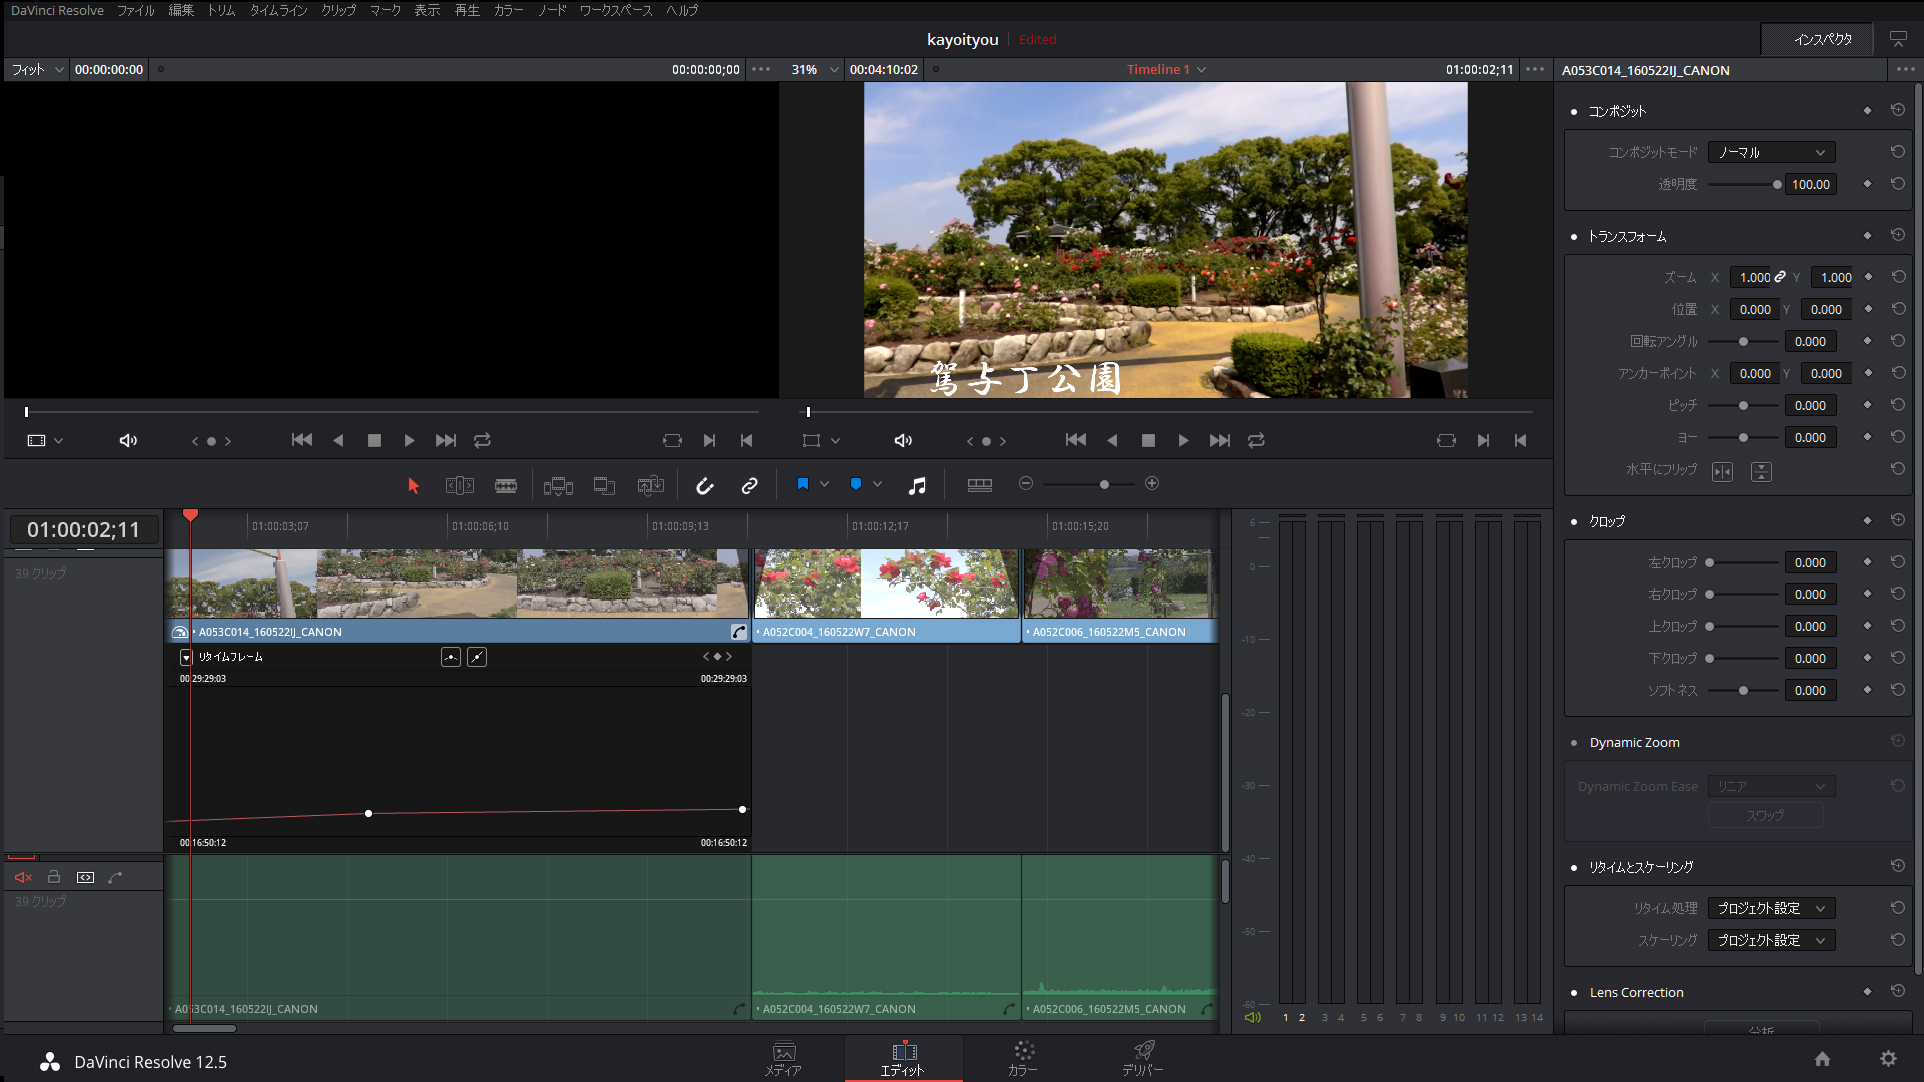The image size is (1924, 1082).
Task: Open project settings gear icon
Action: 1888,1059
